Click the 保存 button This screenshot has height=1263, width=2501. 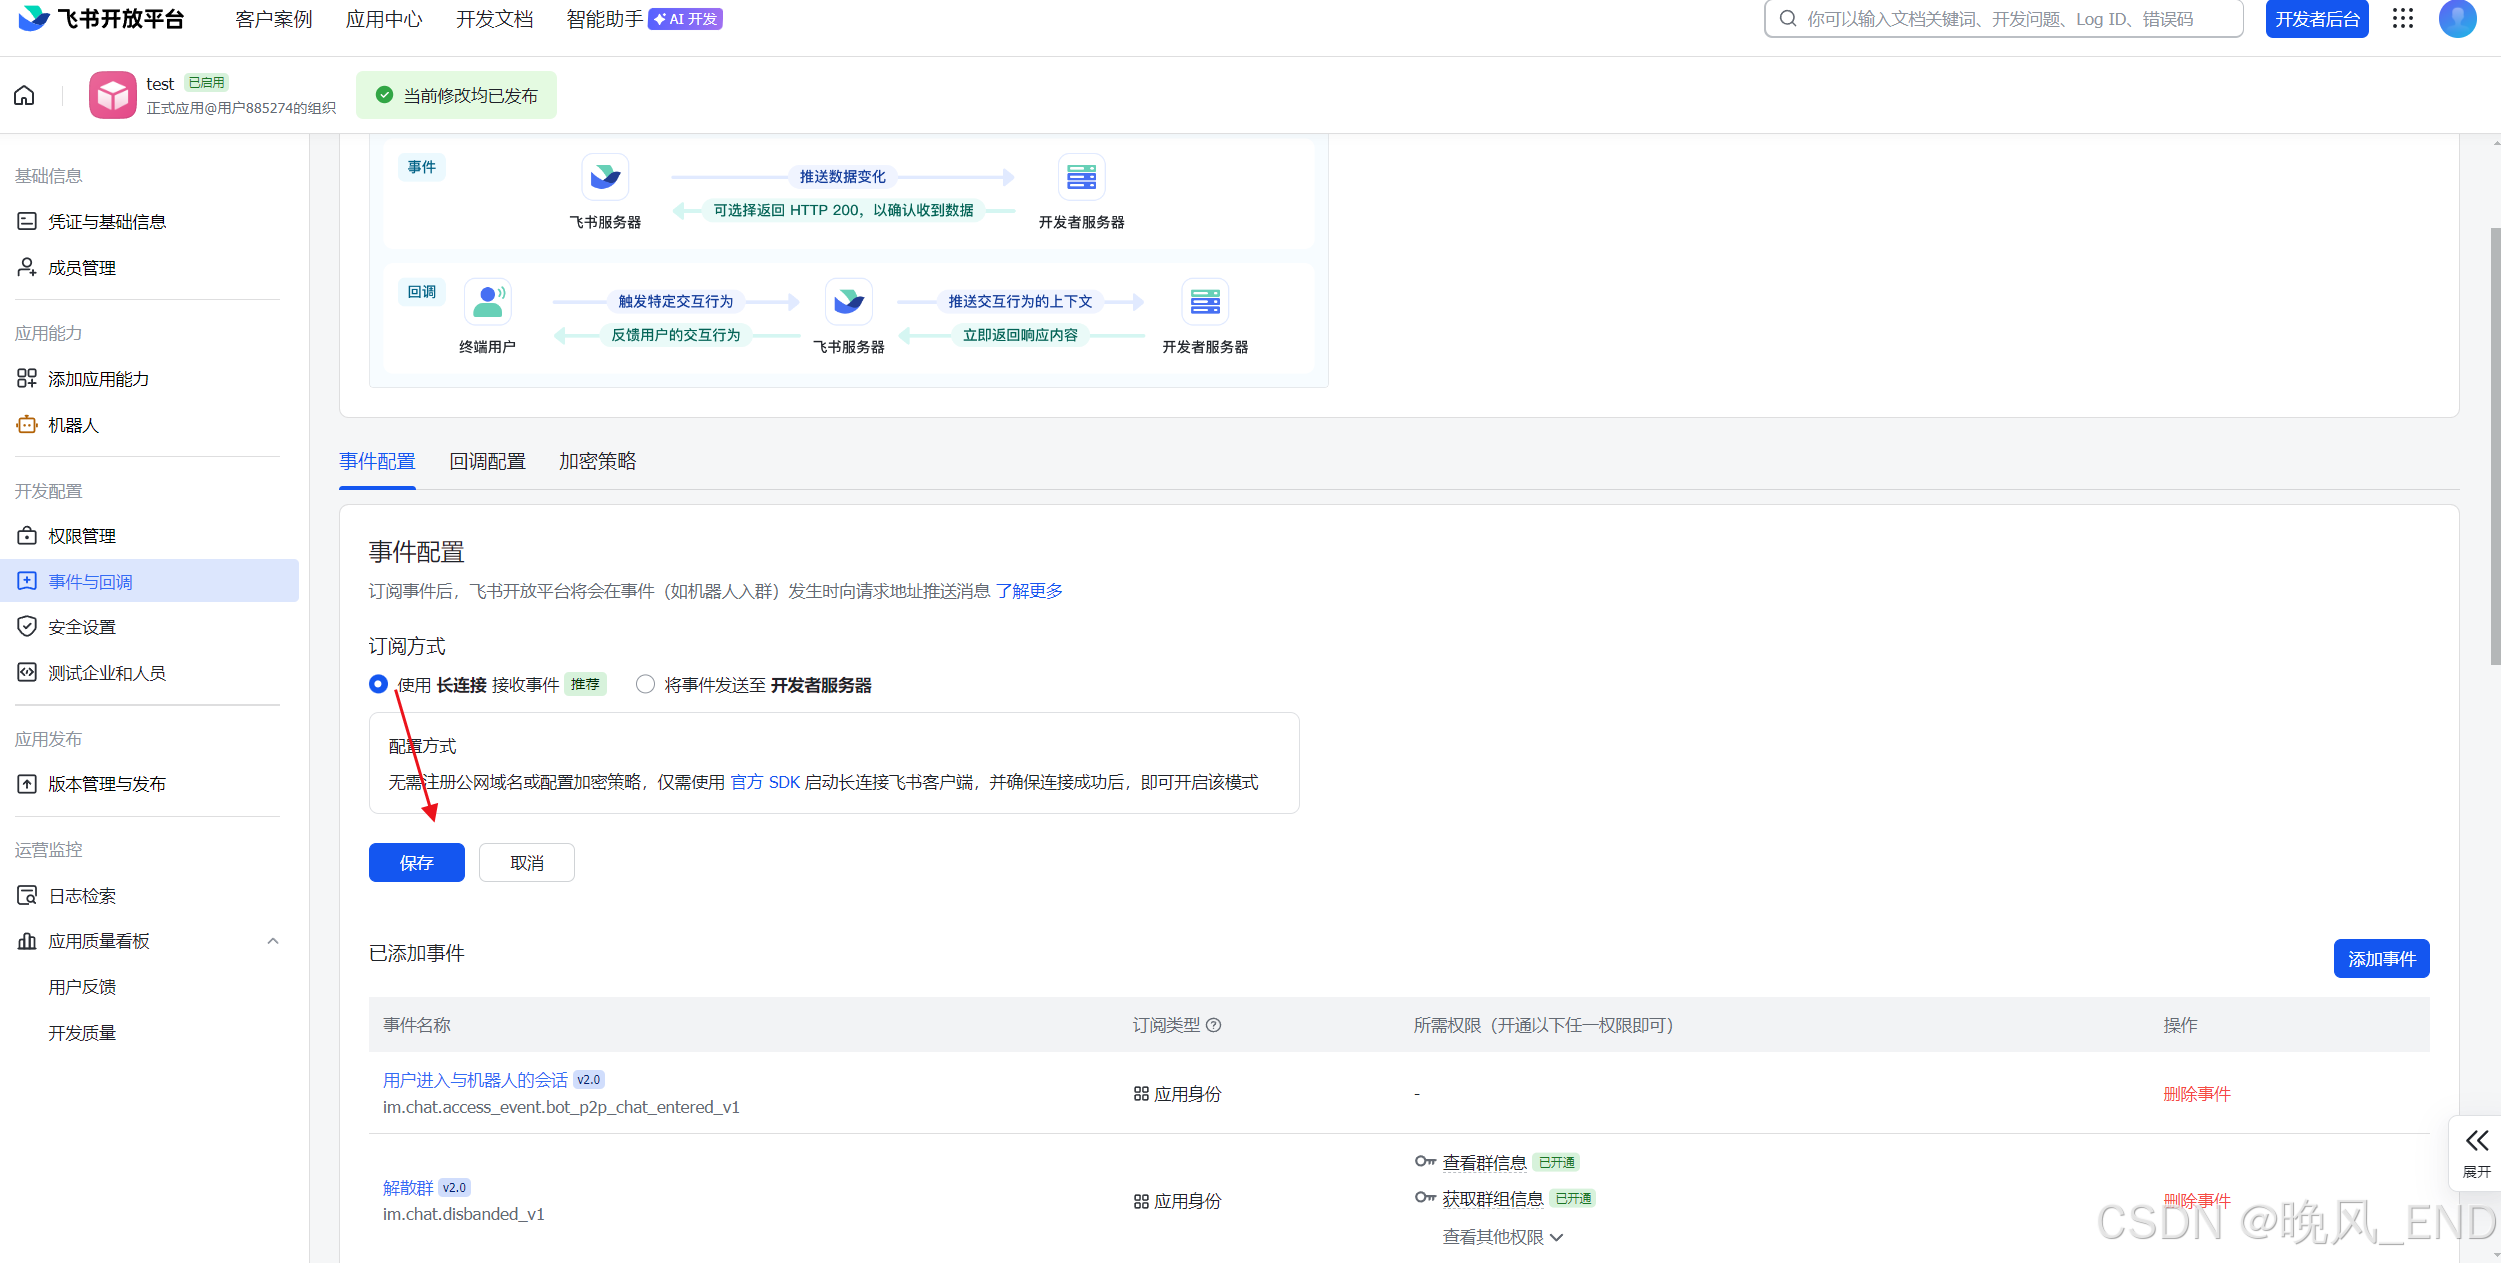click(x=417, y=862)
